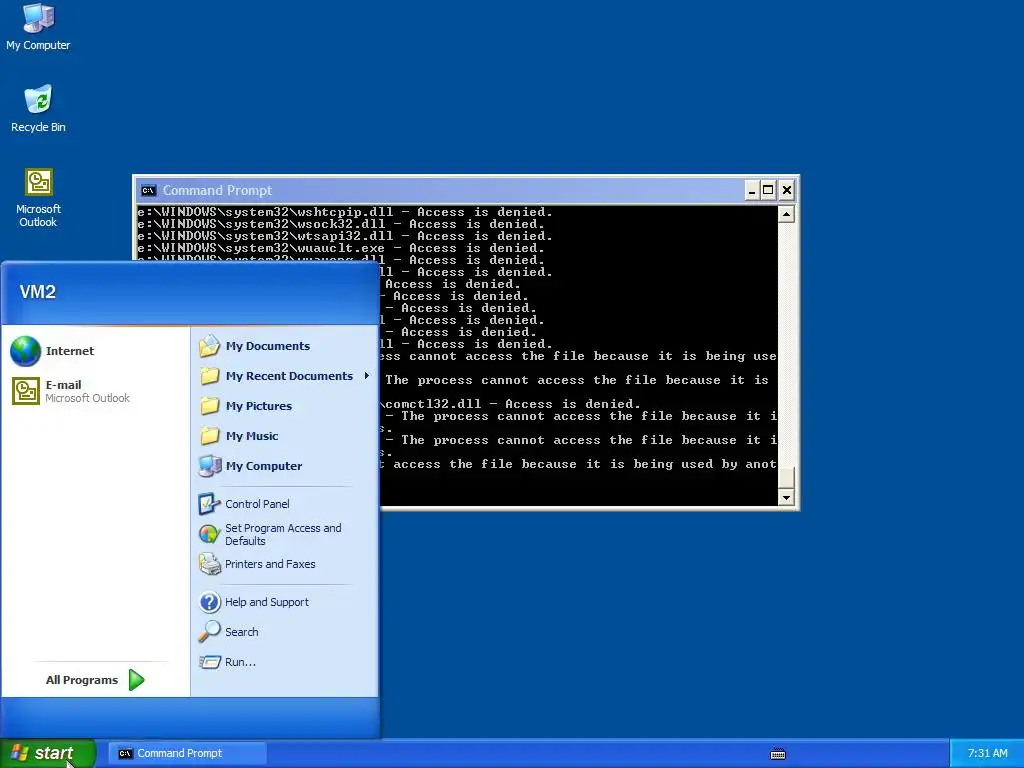Click the keyboard icon in the taskbar tray
This screenshot has height=768, width=1024.
point(778,754)
